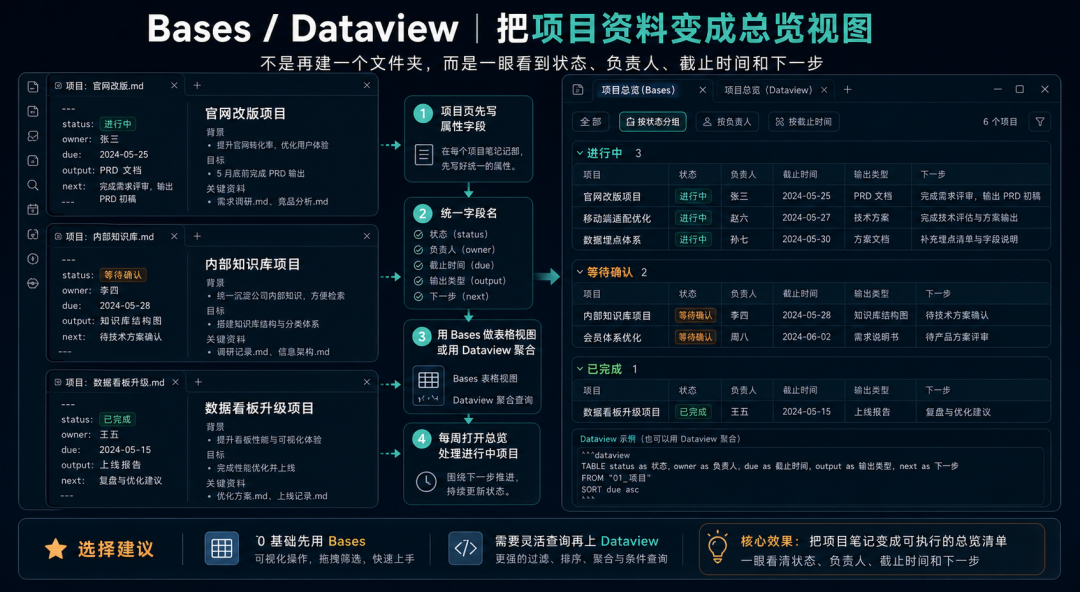The width and height of the screenshot is (1080, 592).
Task: Click the star icon beside 选择建议
Action: point(56,549)
